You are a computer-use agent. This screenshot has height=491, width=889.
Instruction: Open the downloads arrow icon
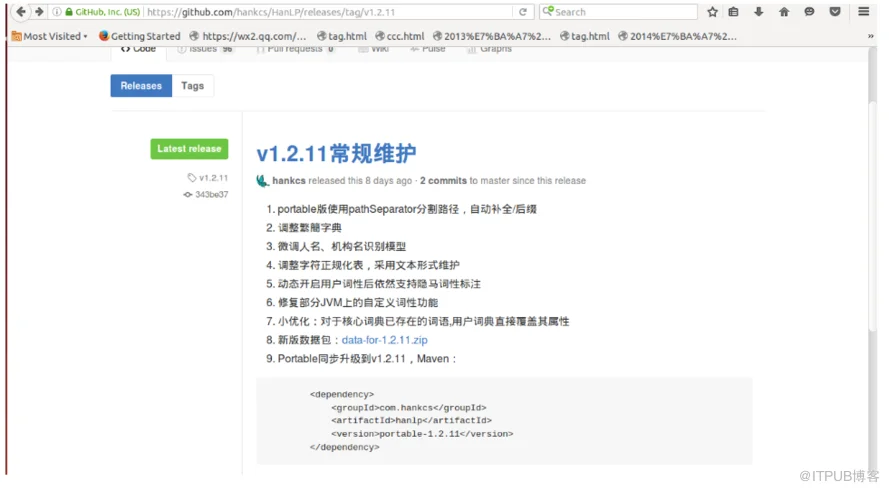click(x=759, y=12)
